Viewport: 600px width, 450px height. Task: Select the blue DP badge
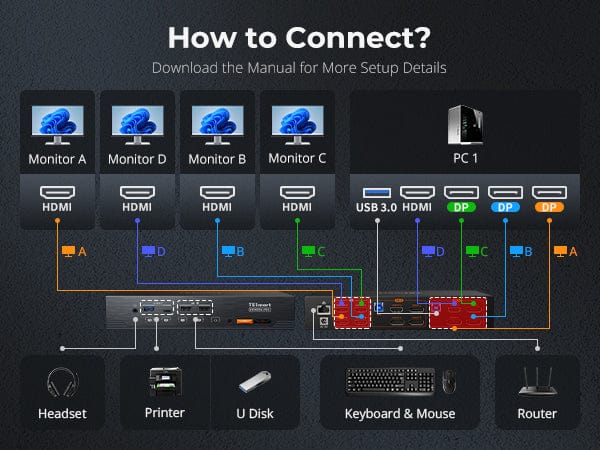(504, 208)
